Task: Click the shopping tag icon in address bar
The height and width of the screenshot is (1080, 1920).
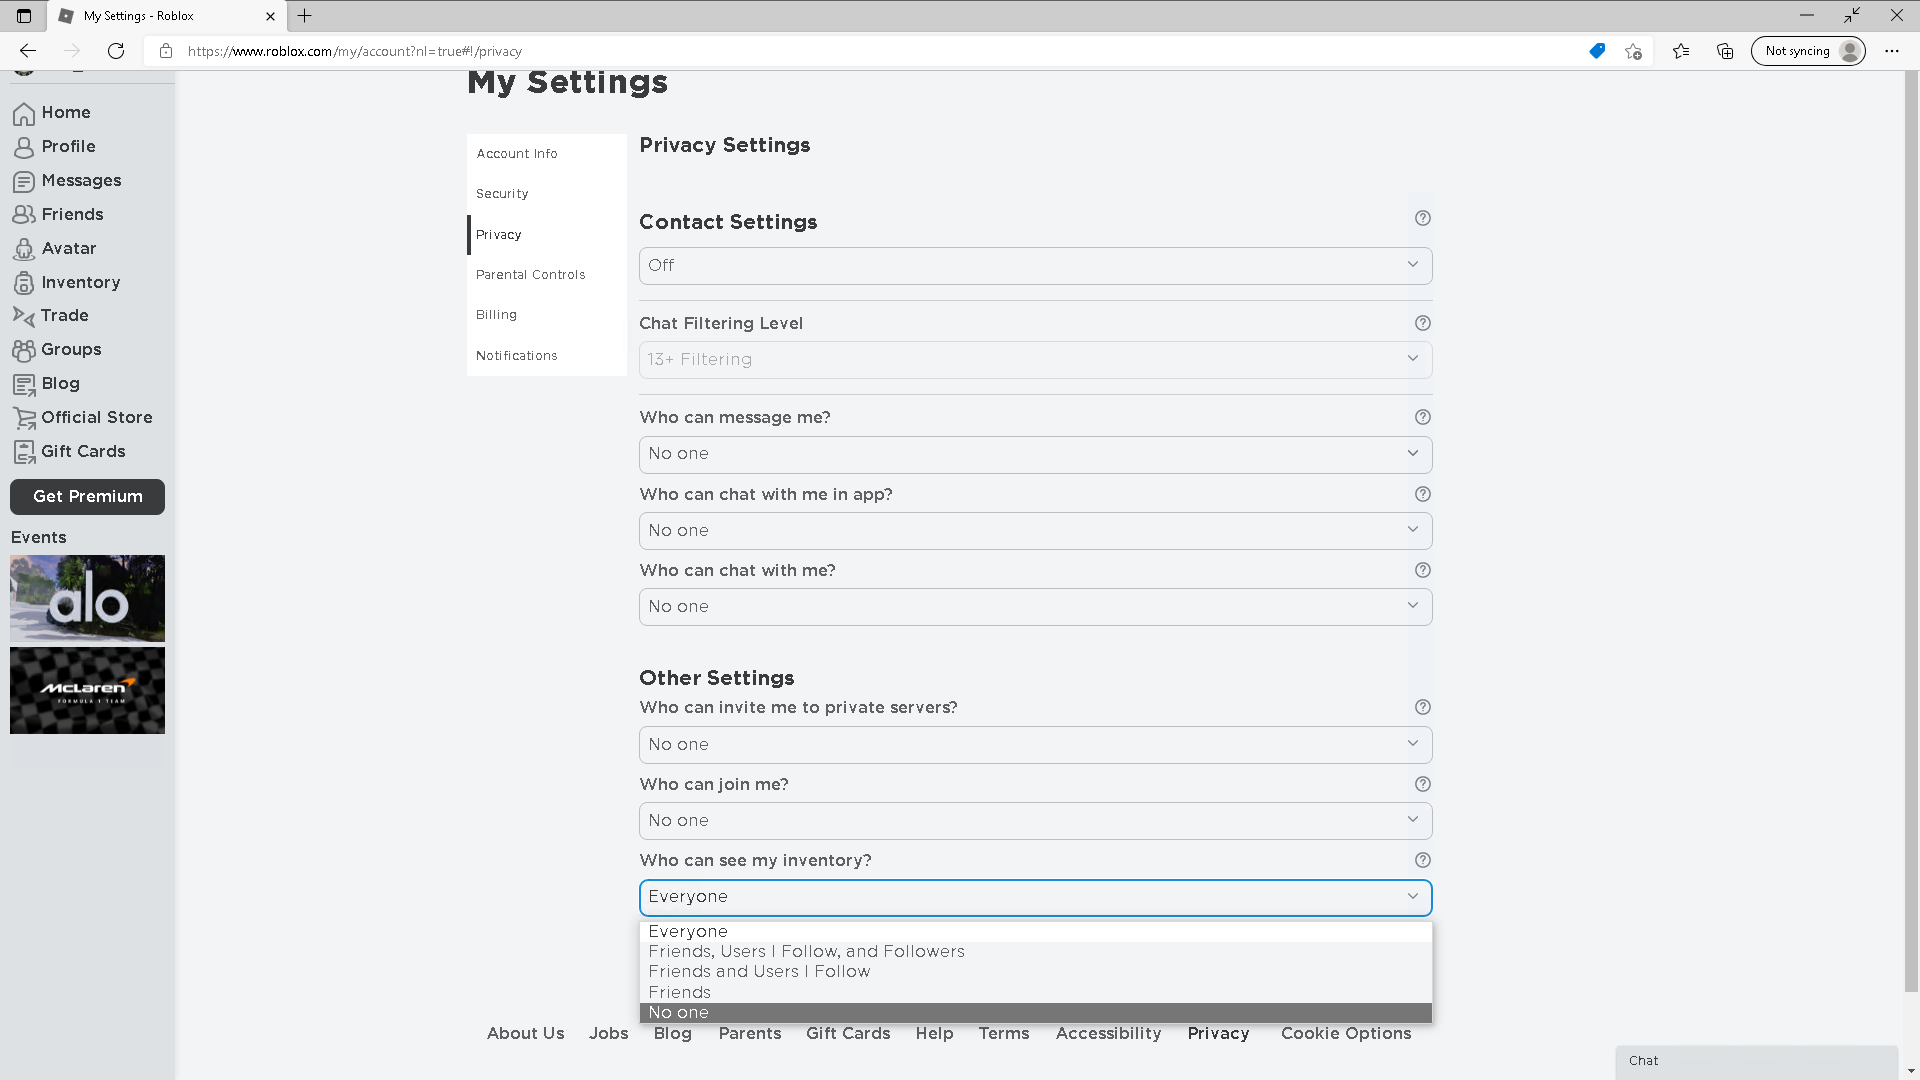Action: pos(1597,51)
